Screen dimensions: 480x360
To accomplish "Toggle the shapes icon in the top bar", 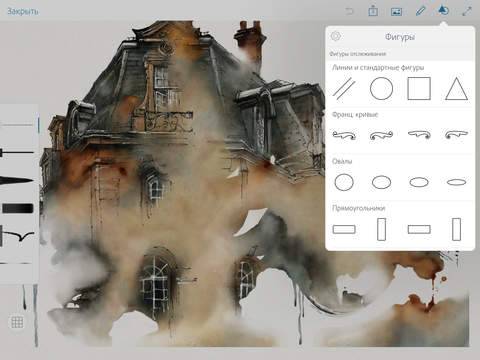I will point(443,11).
